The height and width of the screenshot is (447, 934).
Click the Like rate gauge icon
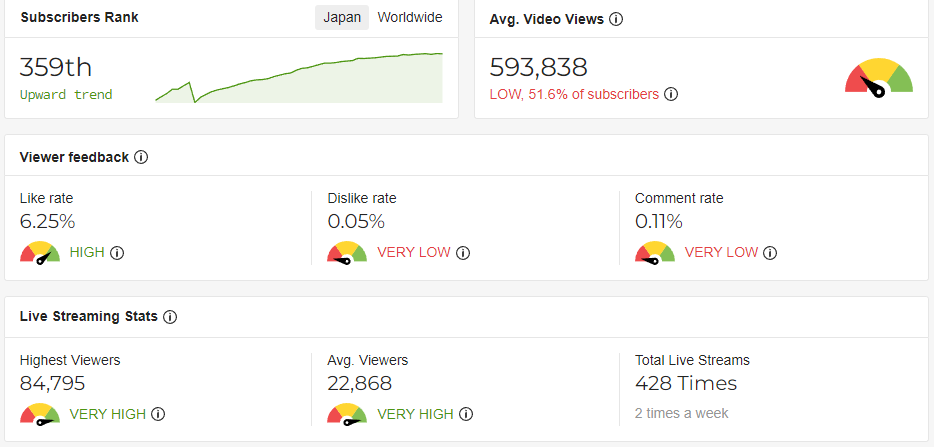coord(40,253)
